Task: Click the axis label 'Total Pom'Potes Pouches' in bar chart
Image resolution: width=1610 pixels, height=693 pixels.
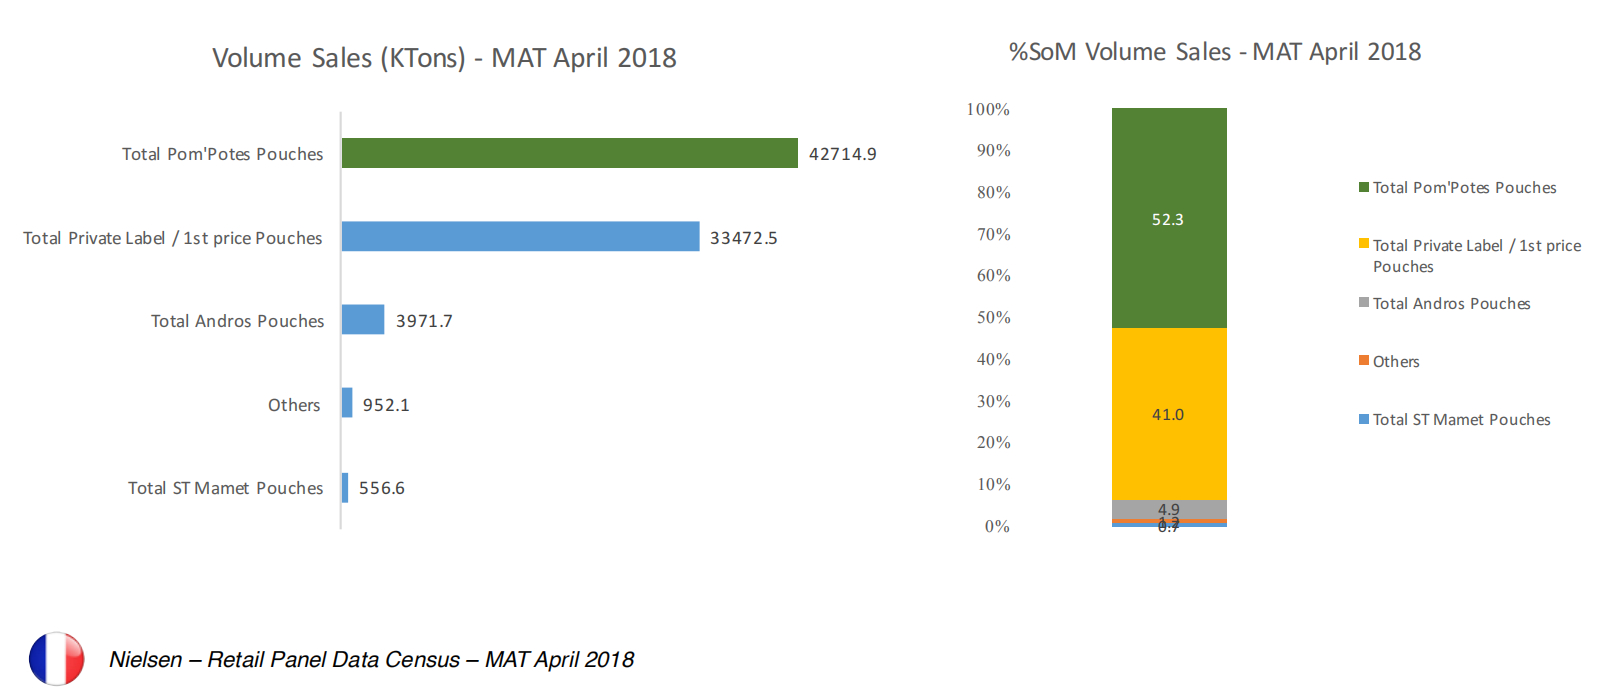Action: point(223,154)
